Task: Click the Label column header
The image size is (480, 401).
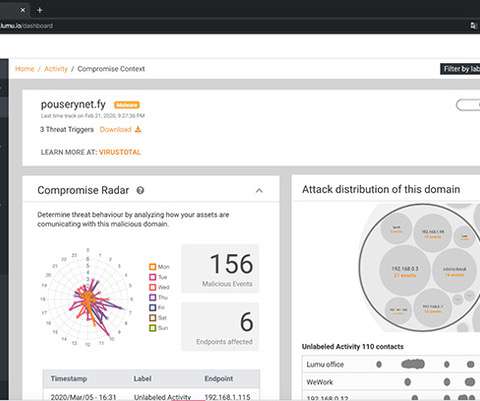Action: 142,379
